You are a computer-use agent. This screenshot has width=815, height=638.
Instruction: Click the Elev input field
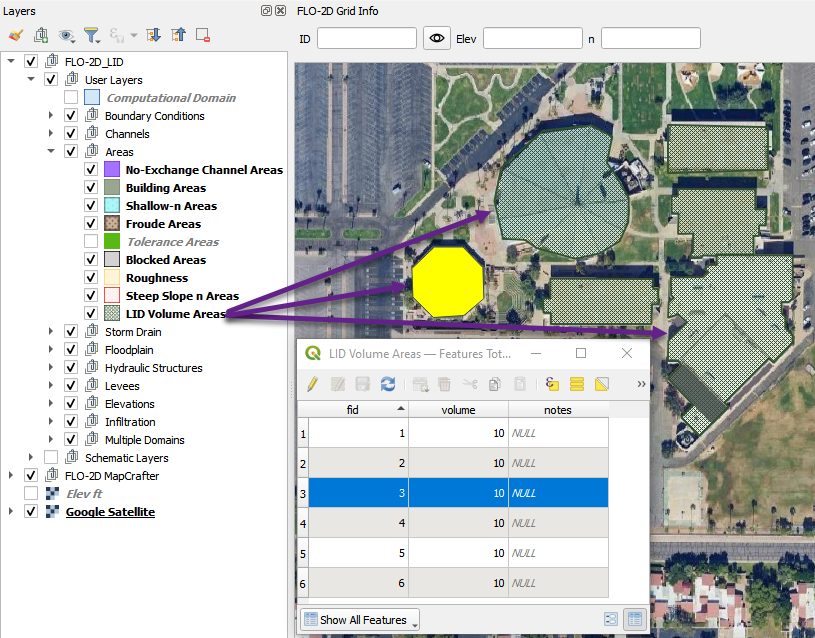pos(532,38)
